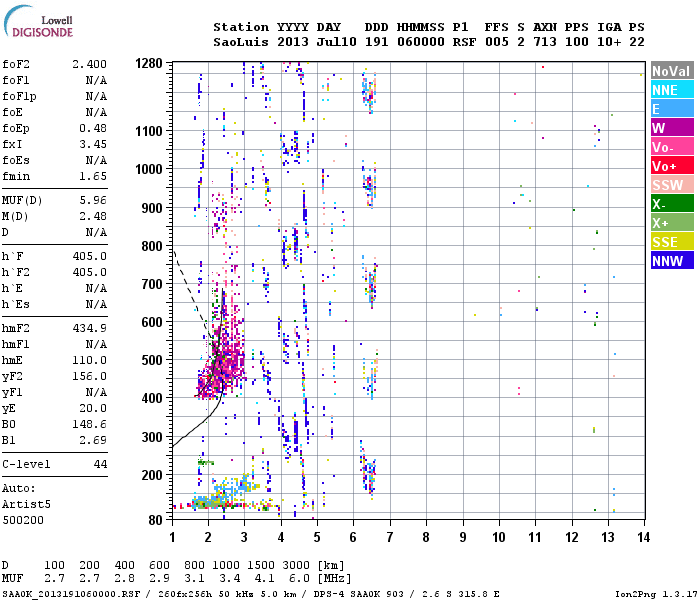Image resolution: width=700 pixels, height=600 pixels.
Task: Click the Artist5 auto-scaling label
Action: tap(26, 504)
